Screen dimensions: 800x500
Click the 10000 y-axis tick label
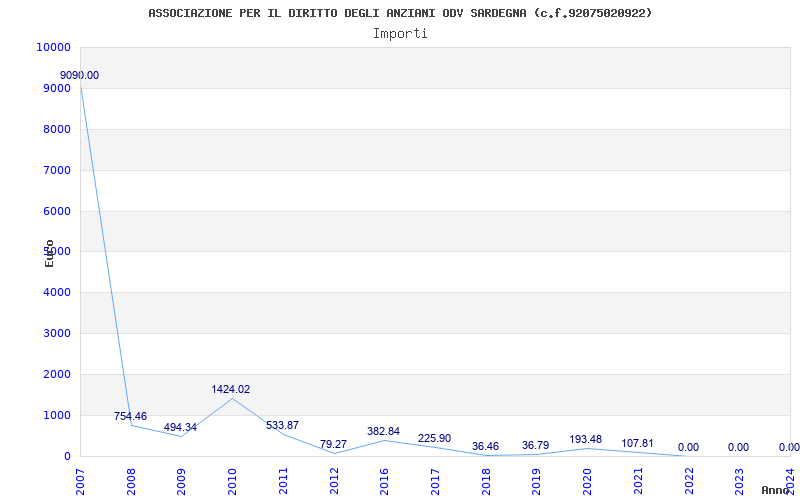[x=52, y=48]
